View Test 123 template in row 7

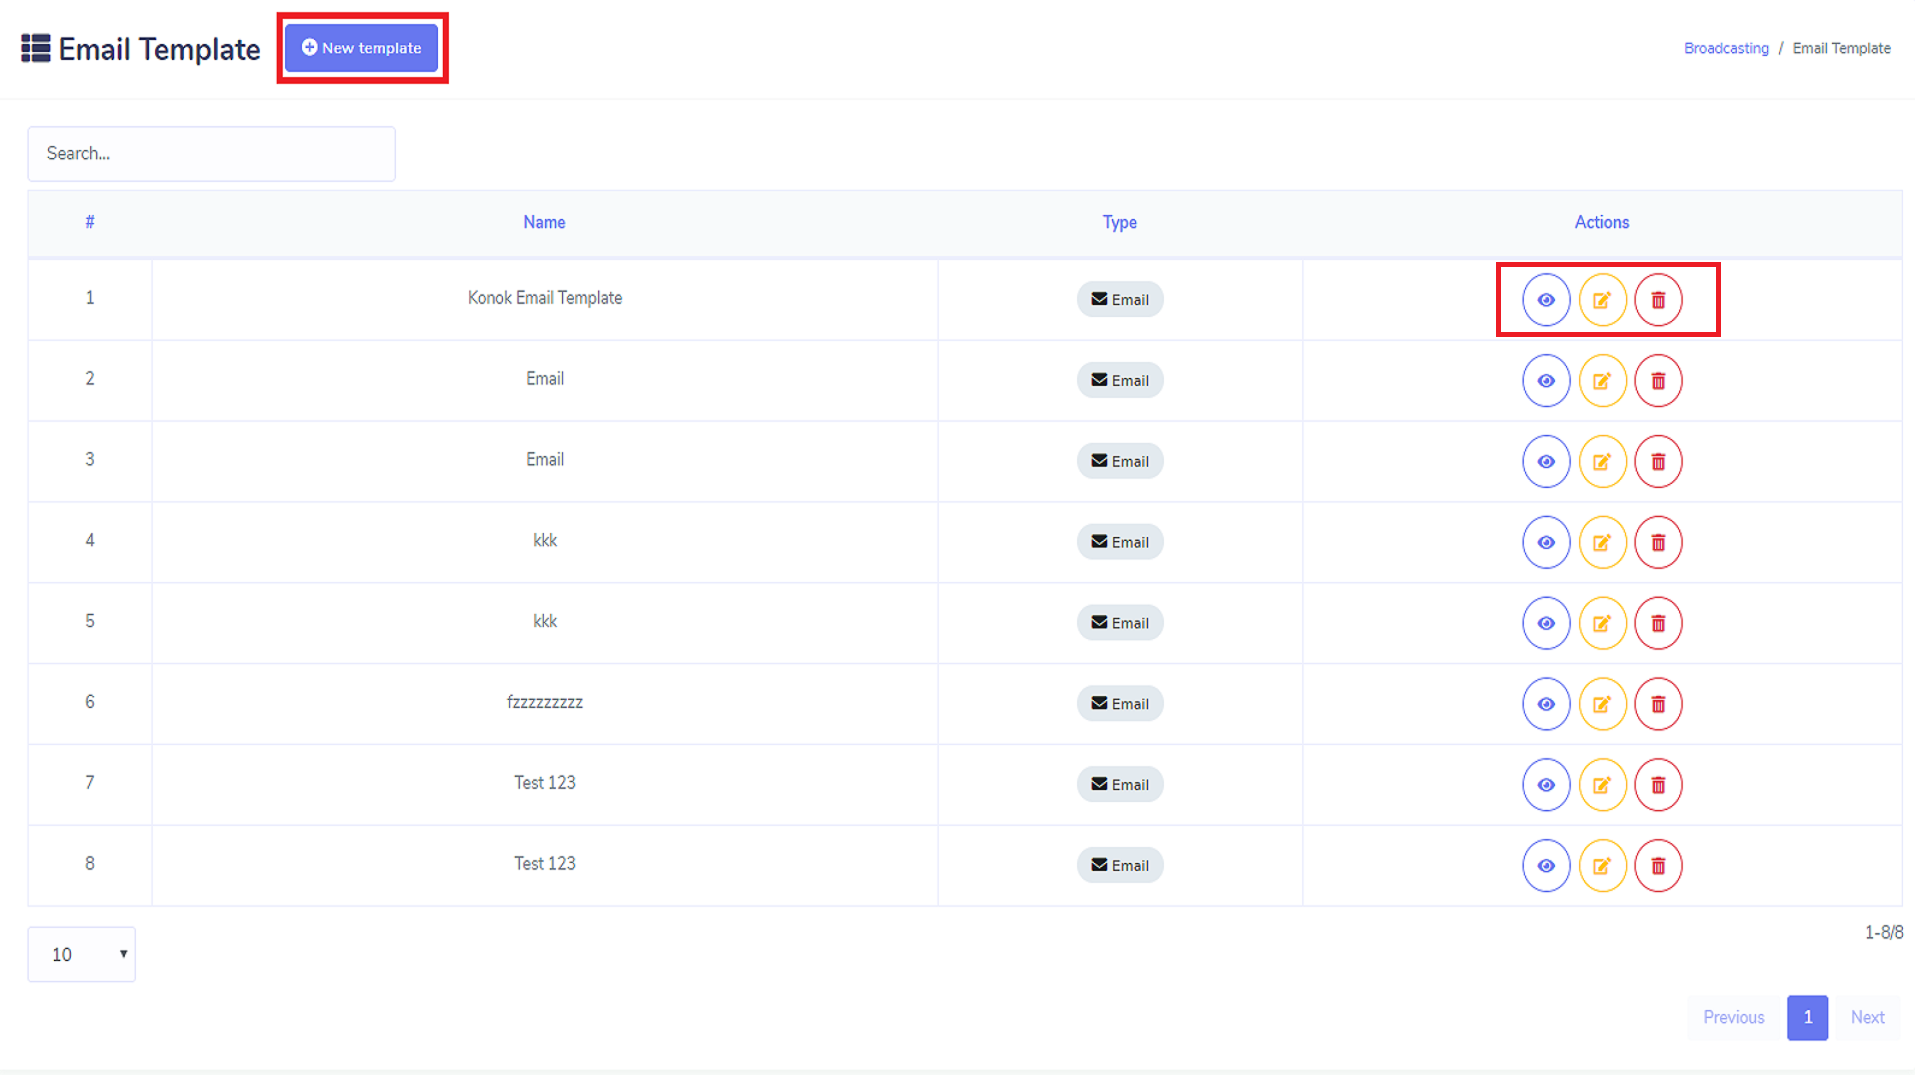[x=1546, y=785]
